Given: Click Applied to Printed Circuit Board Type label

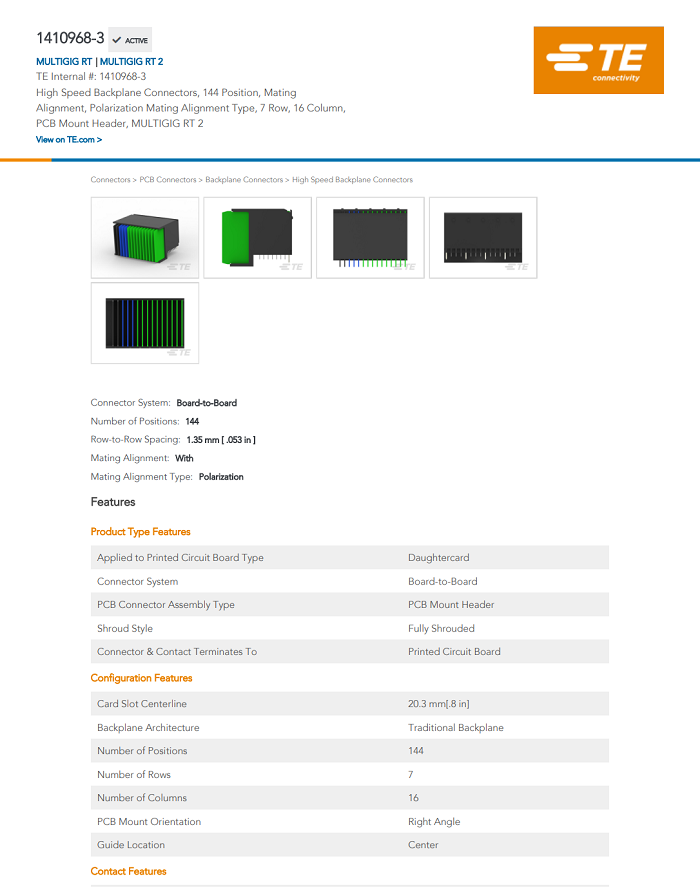Looking at the screenshot, I should click(181, 557).
